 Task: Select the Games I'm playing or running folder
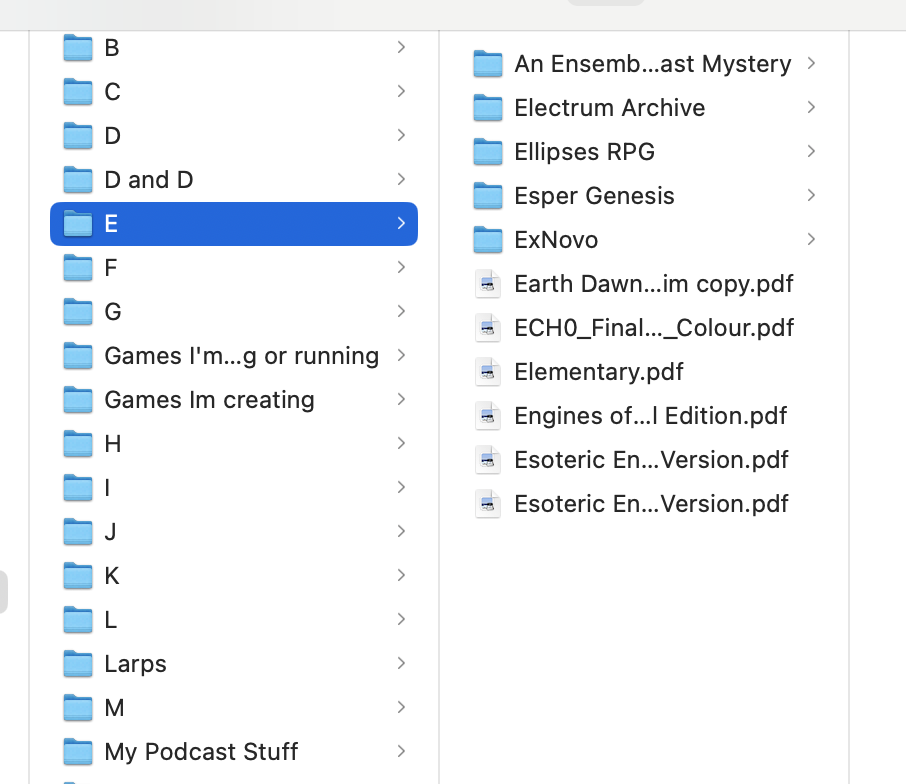(241, 356)
